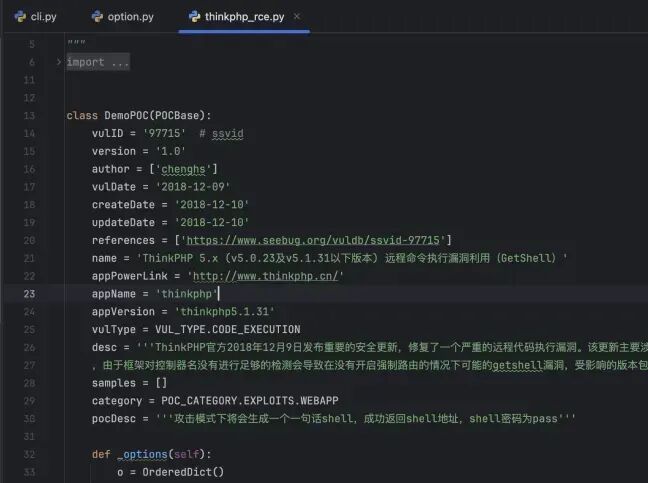The height and width of the screenshot is (483, 648).
Task: Click line number 32 in the gutter
Action: coord(29,454)
